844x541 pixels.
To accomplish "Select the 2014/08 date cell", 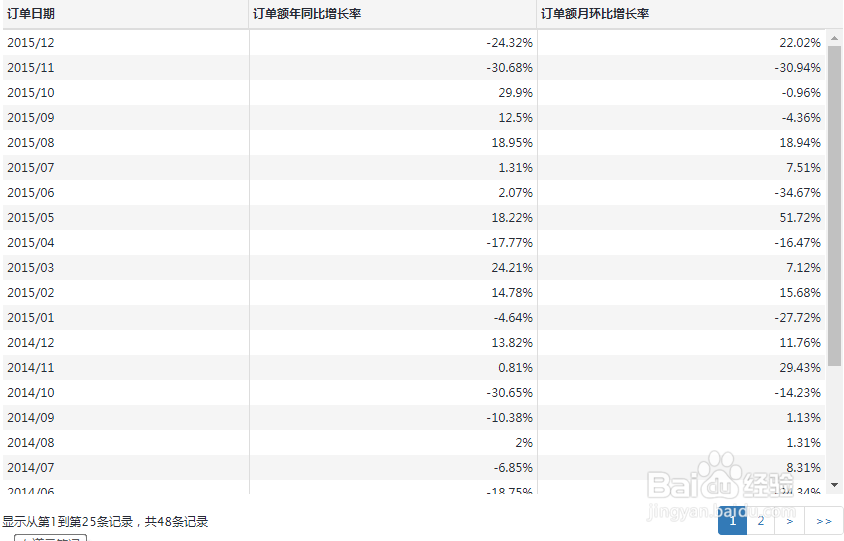I will tap(31, 443).
